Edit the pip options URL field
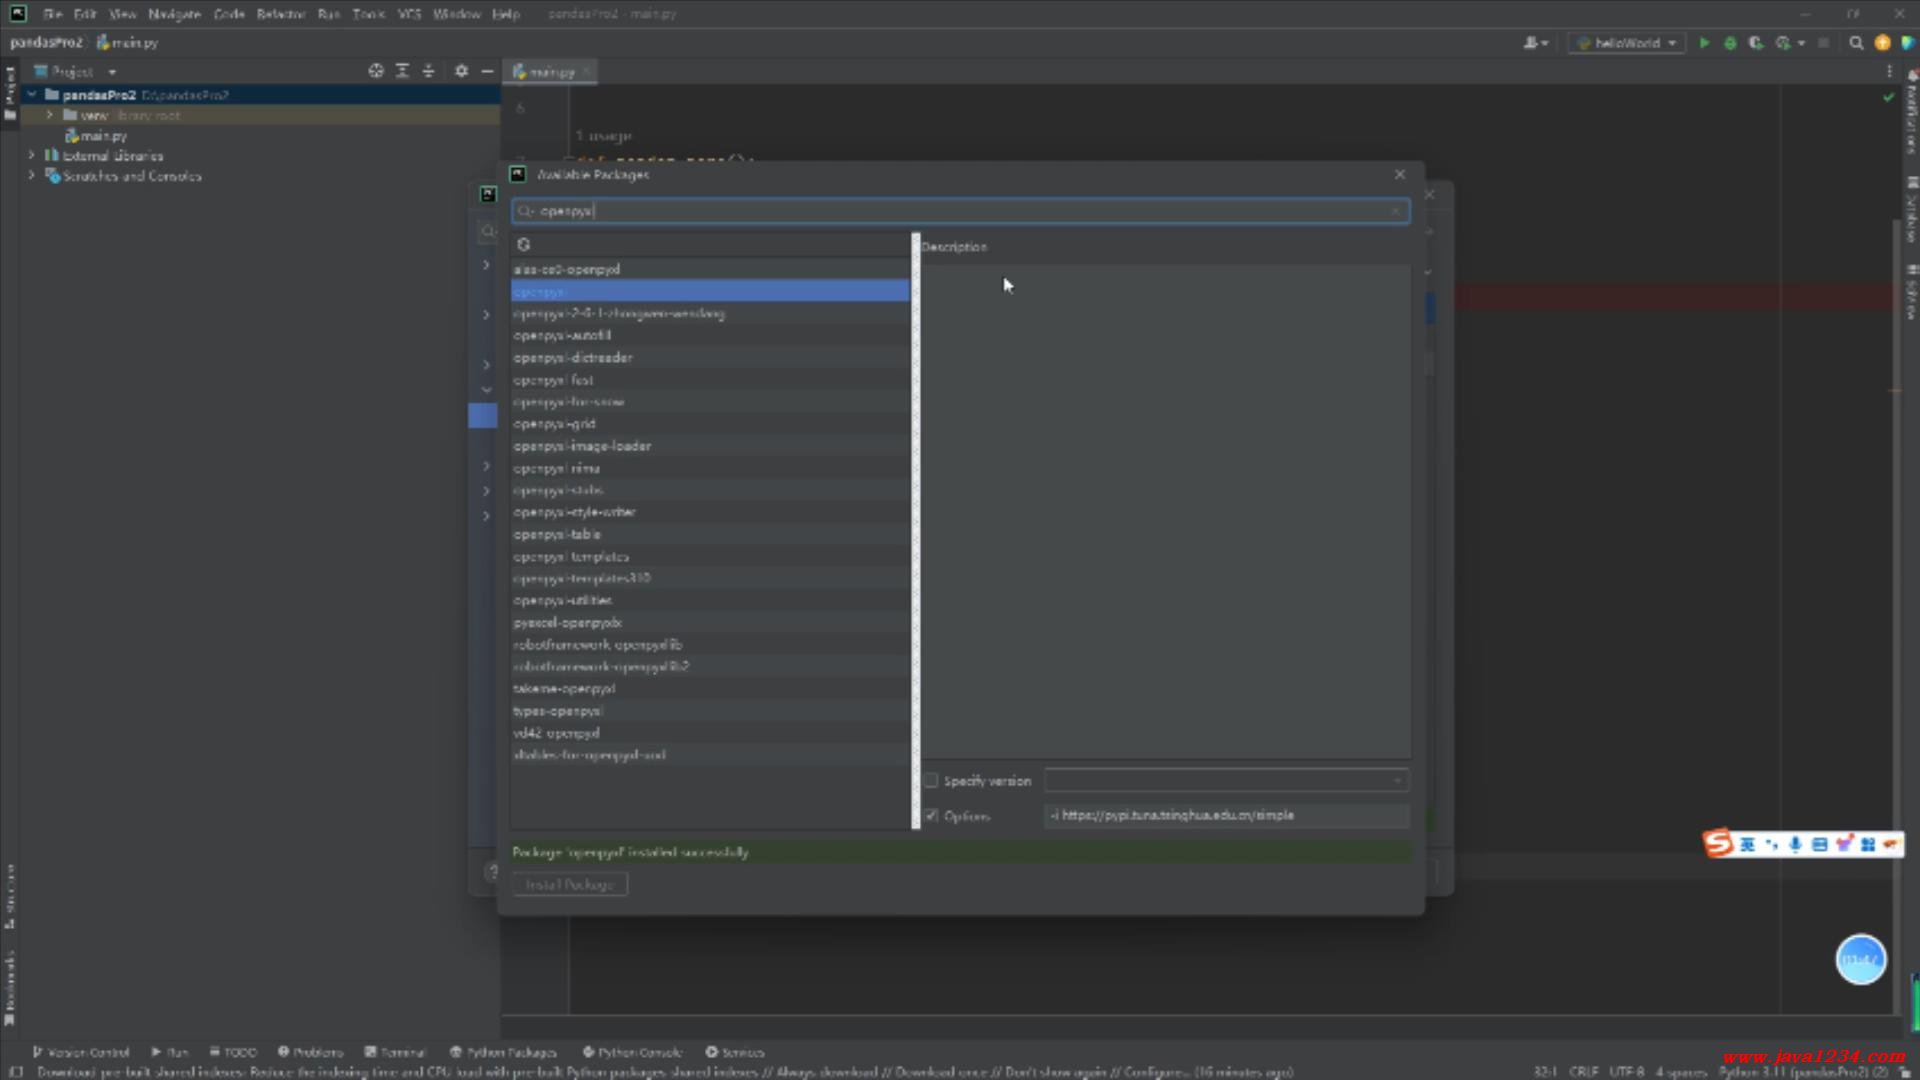The width and height of the screenshot is (1920, 1080). click(1227, 816)
